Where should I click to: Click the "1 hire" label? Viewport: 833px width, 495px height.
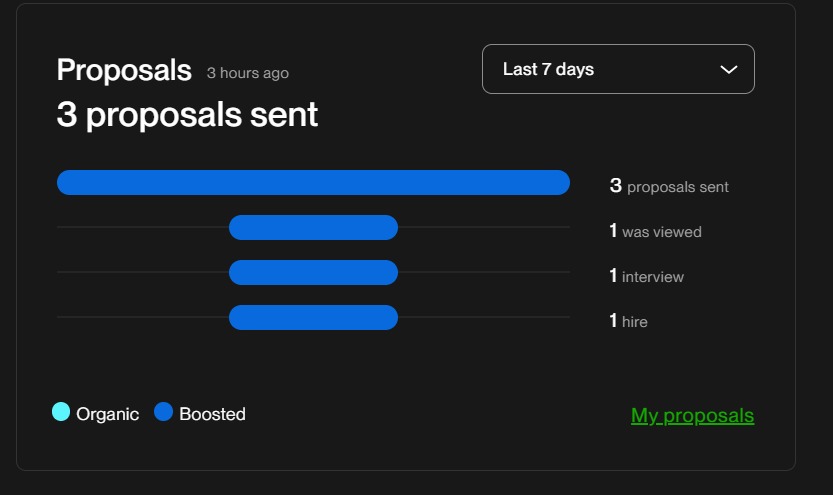(x=629, y=321)
